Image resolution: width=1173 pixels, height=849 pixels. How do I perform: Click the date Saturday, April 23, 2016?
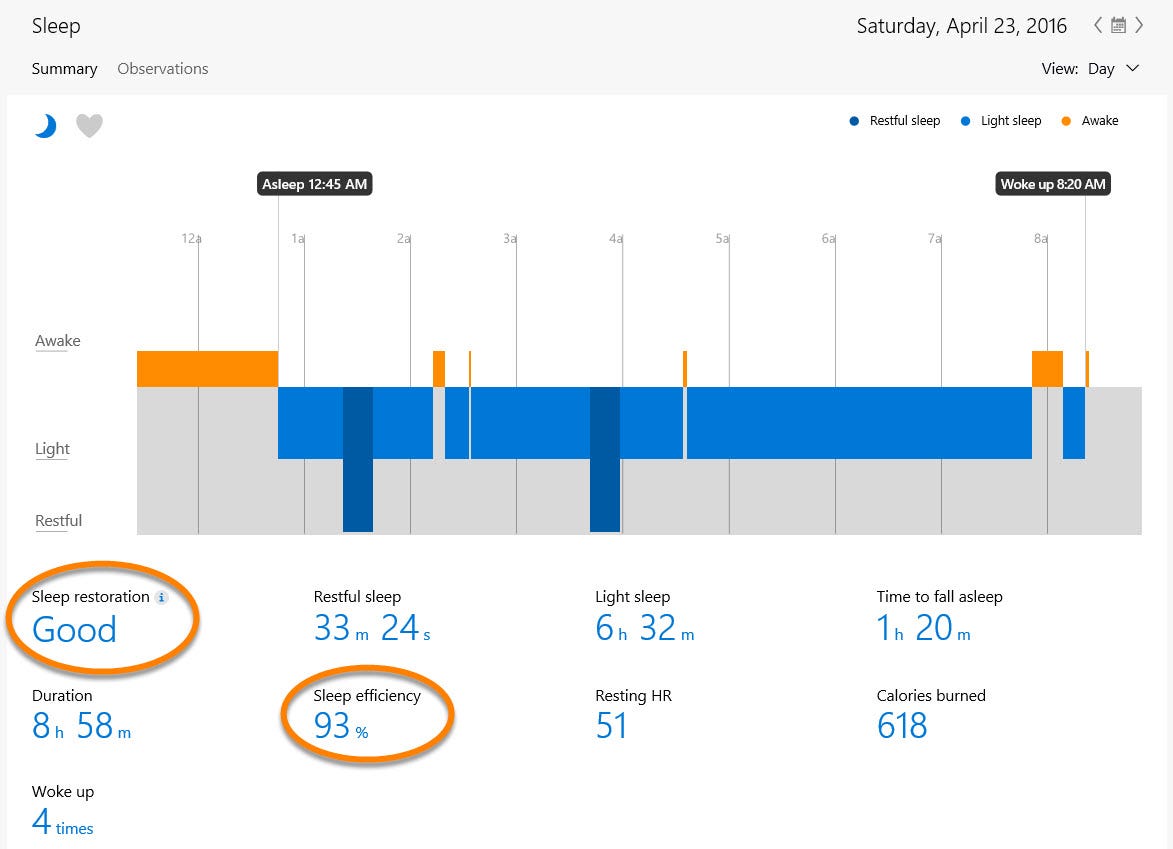pyautogui.click(x=961, y=25)
